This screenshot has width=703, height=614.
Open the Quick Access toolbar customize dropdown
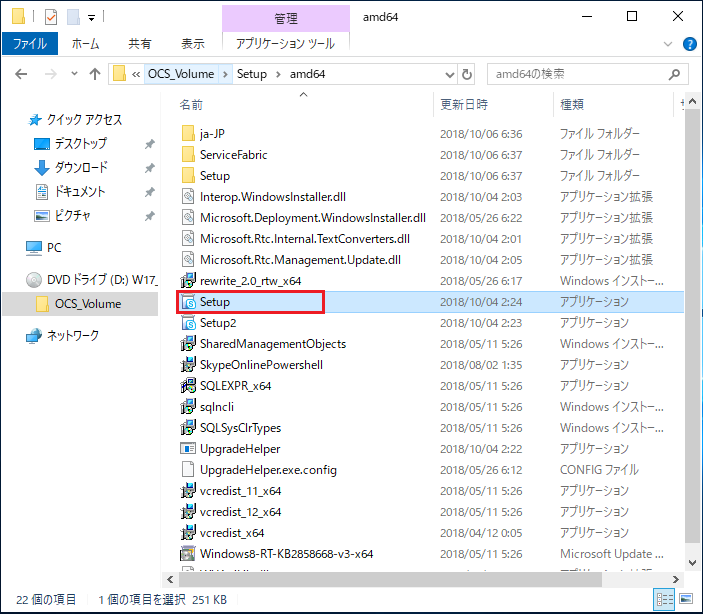[x=91, y=18]
